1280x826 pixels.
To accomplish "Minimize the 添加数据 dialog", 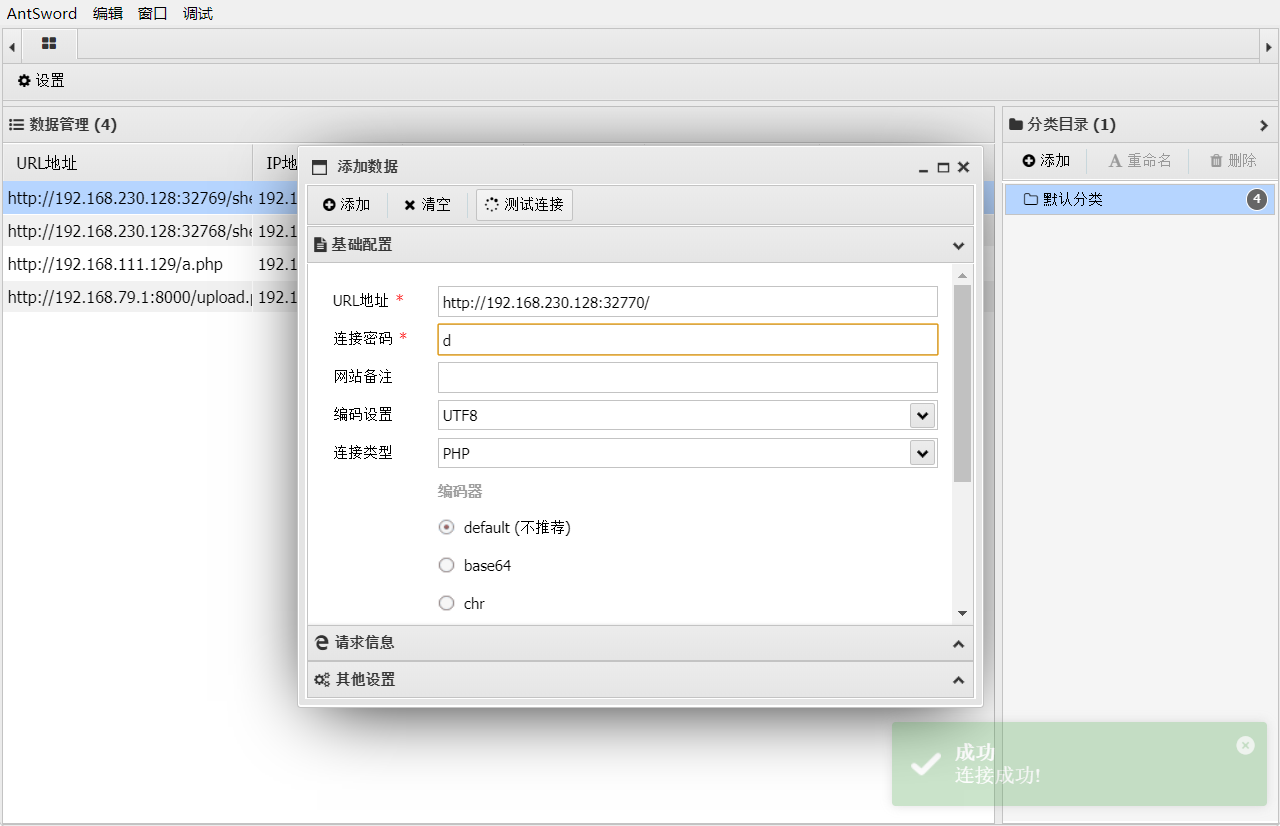I will [924, 168].
